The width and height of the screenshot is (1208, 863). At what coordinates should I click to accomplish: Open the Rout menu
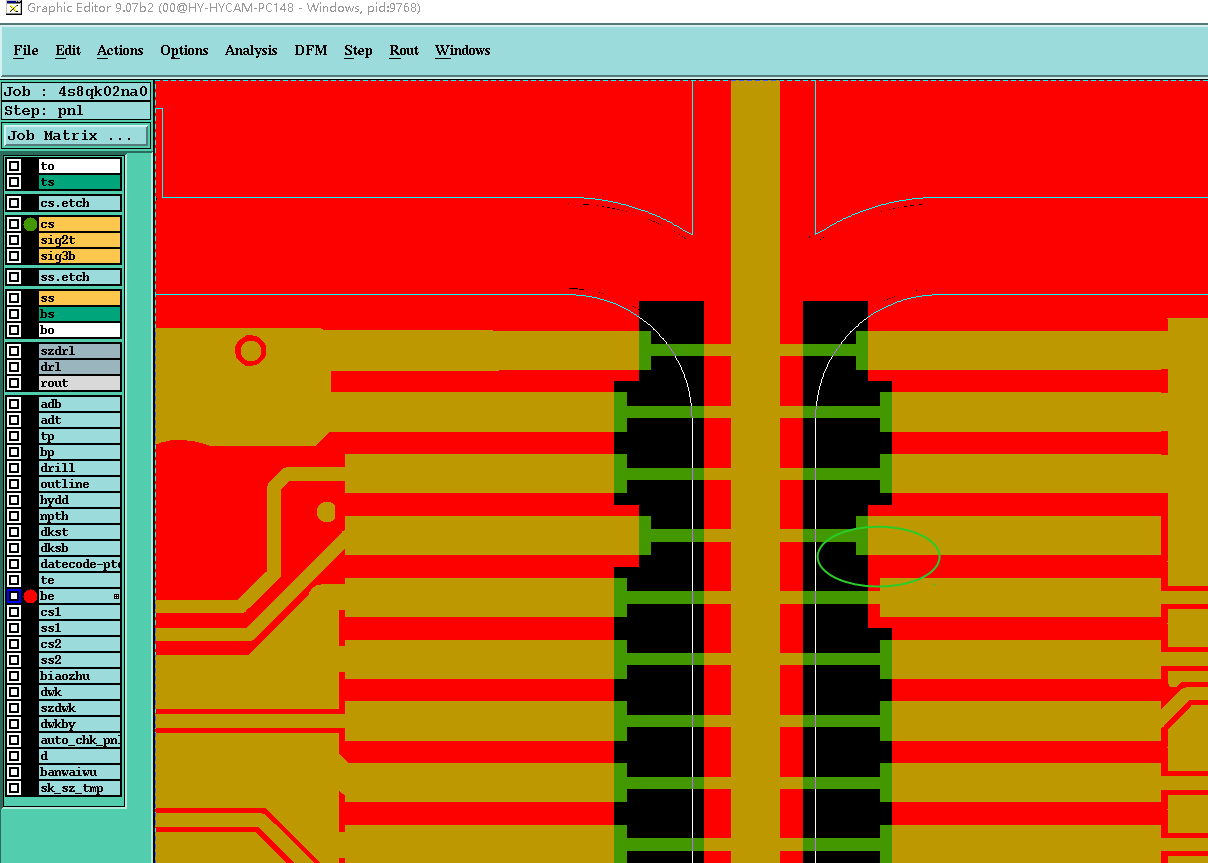tap(404, 50)
